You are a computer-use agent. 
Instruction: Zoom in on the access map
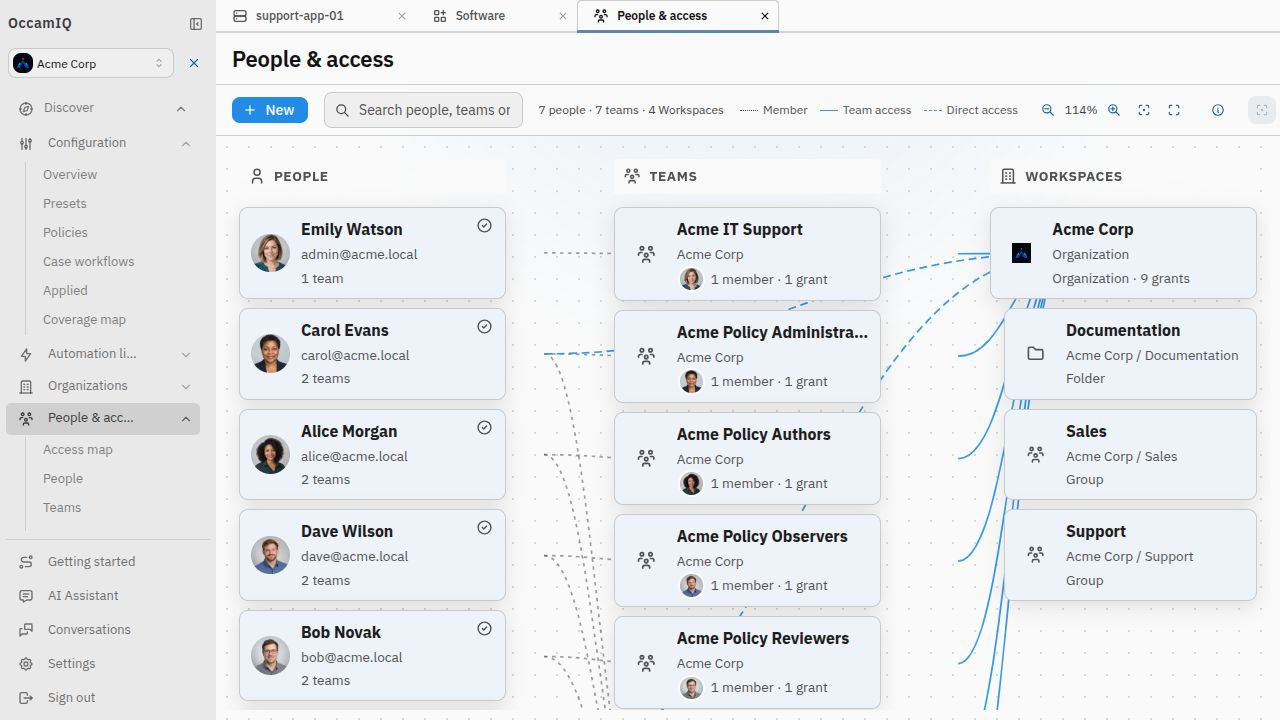pyautogui.click(x=1114, y=110)
